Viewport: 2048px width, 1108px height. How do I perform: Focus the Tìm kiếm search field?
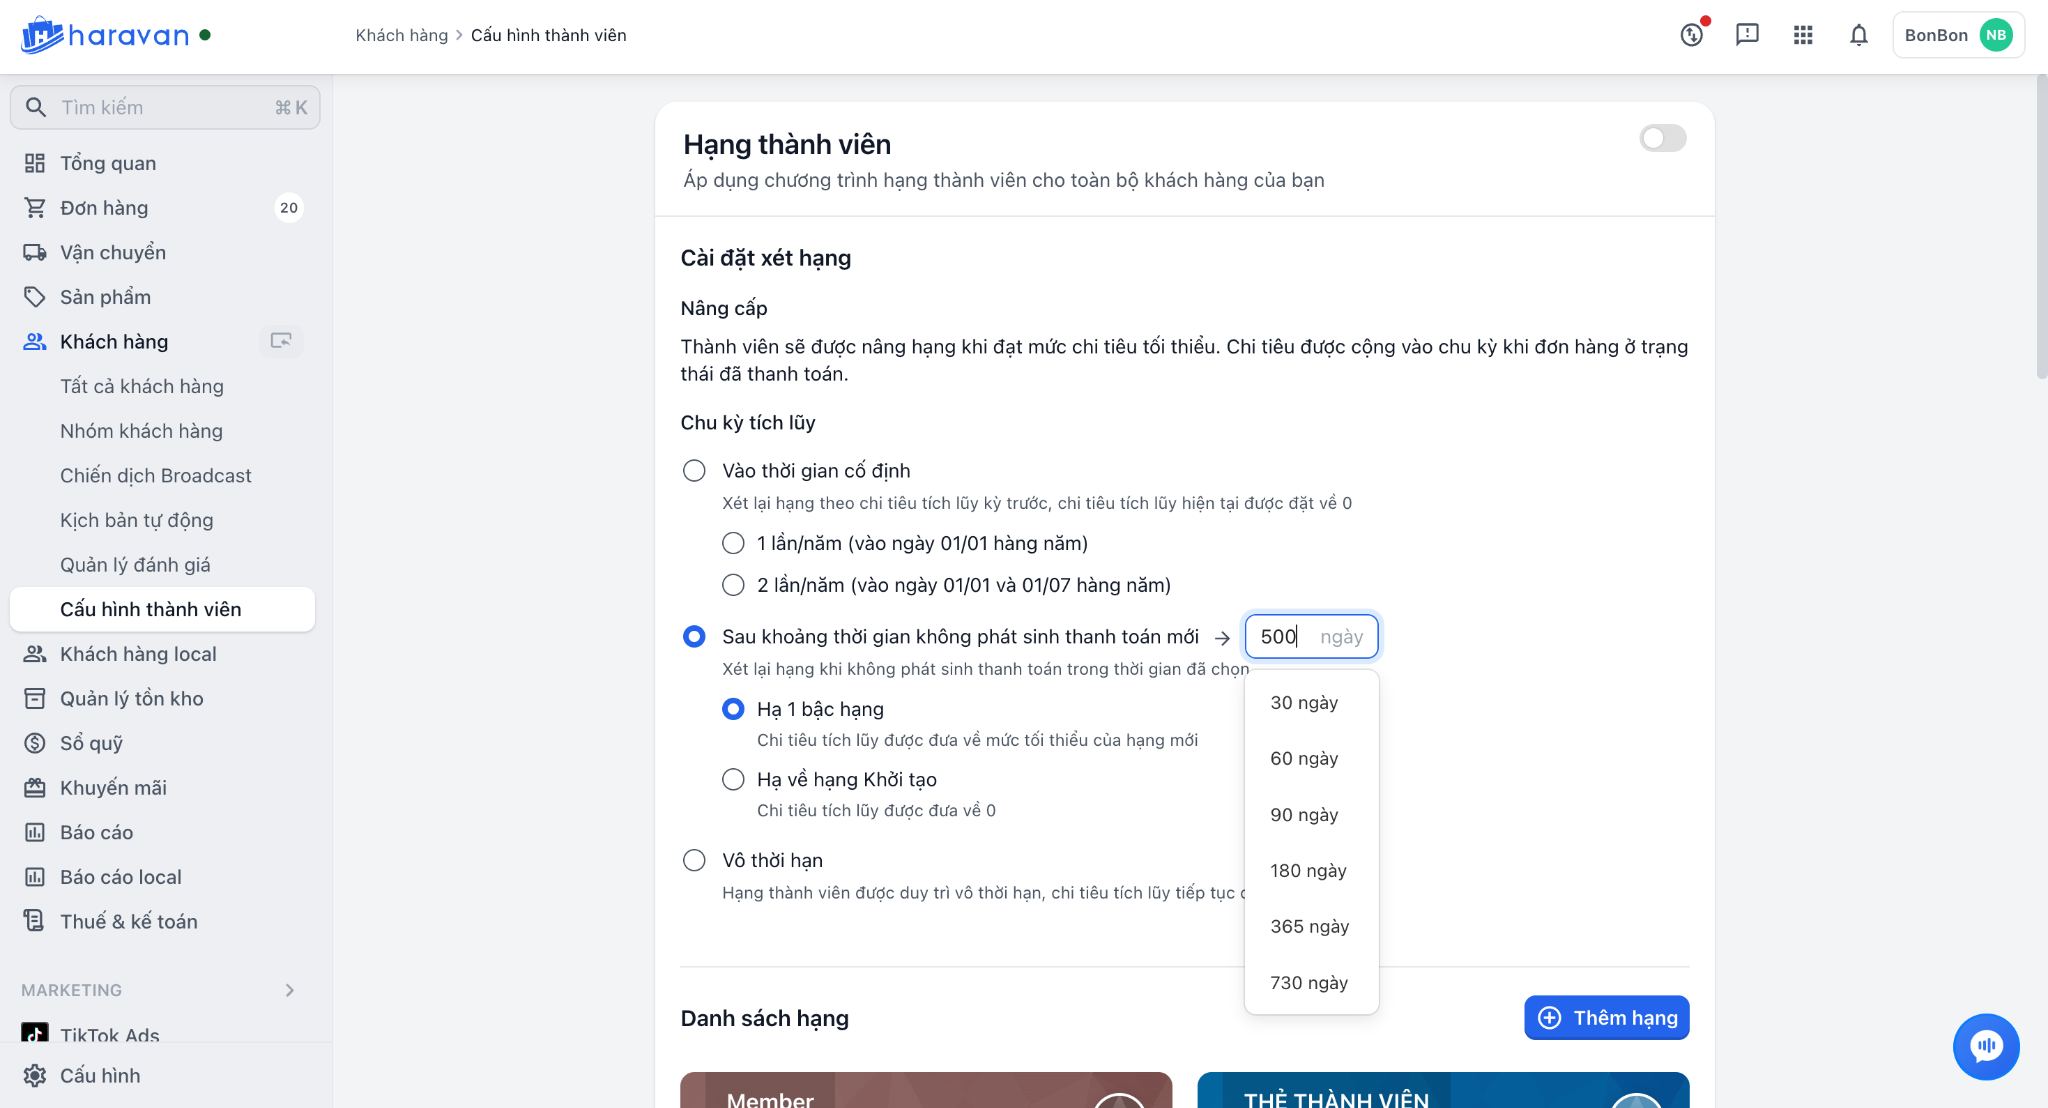[x=165, y=107]
